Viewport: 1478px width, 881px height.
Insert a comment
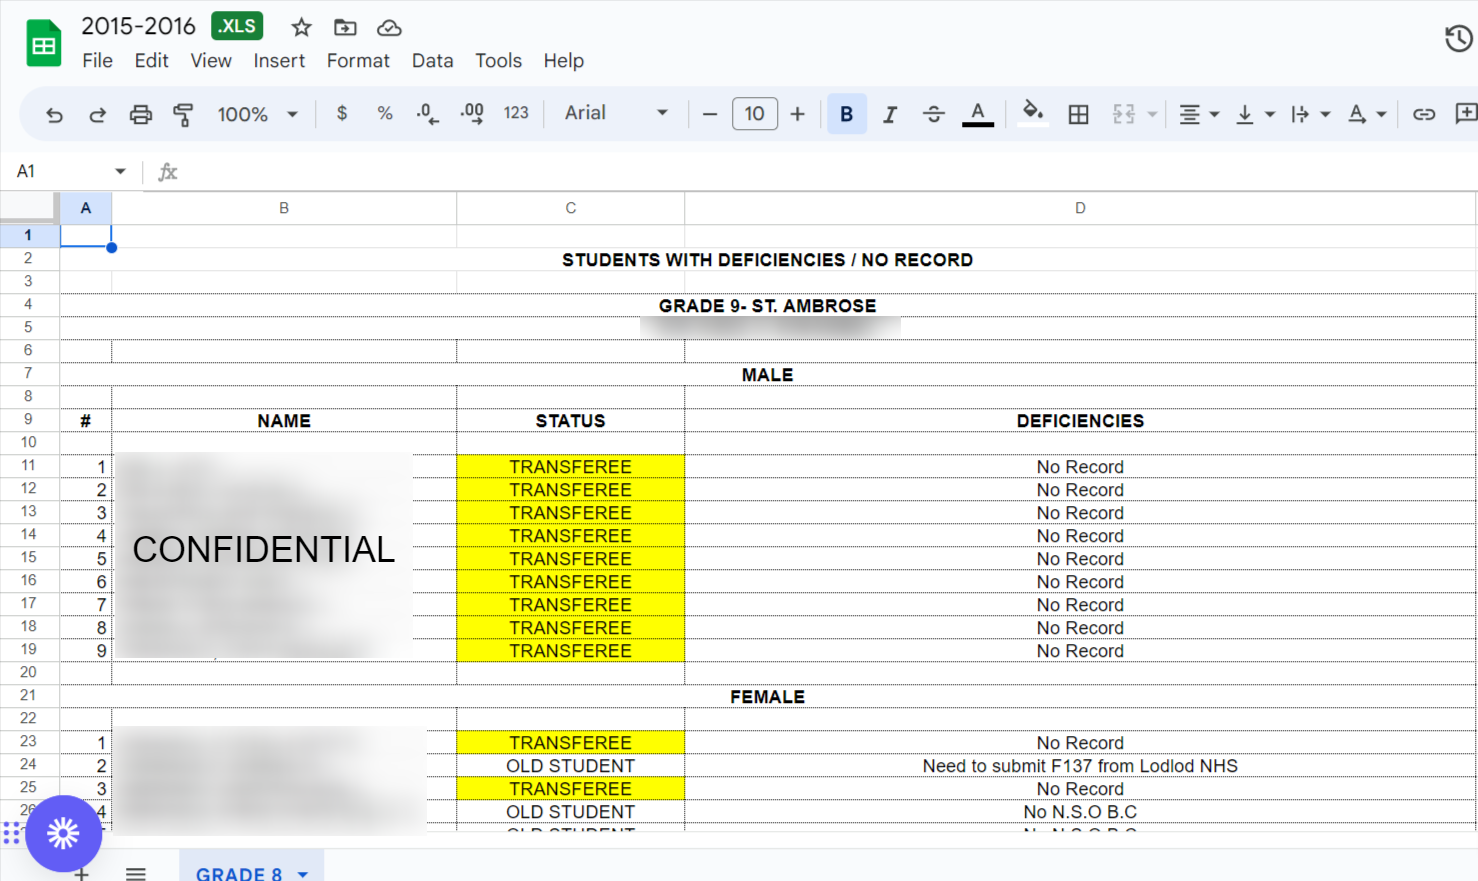(1465, 114)
